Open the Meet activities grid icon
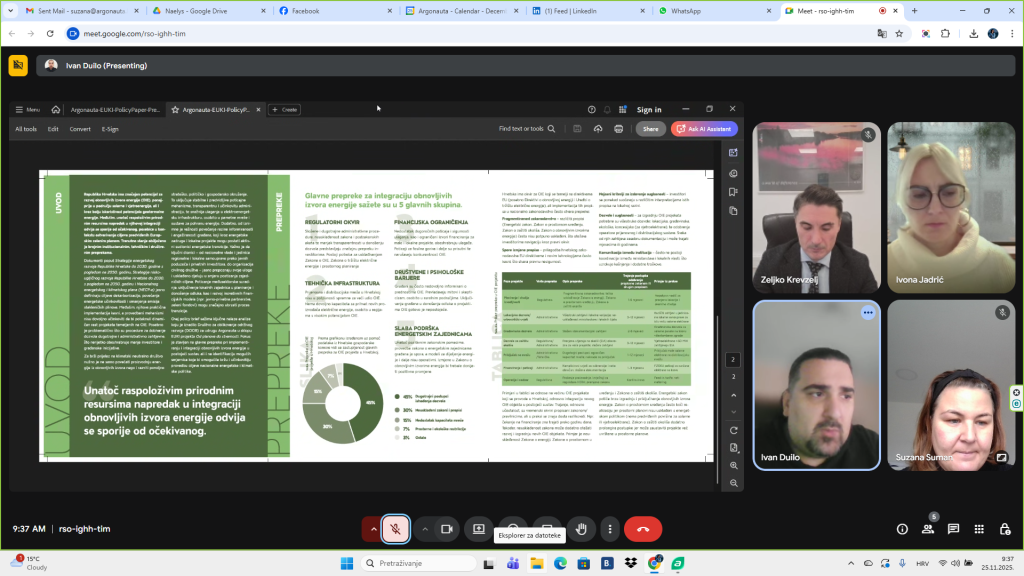 (980, 529)
